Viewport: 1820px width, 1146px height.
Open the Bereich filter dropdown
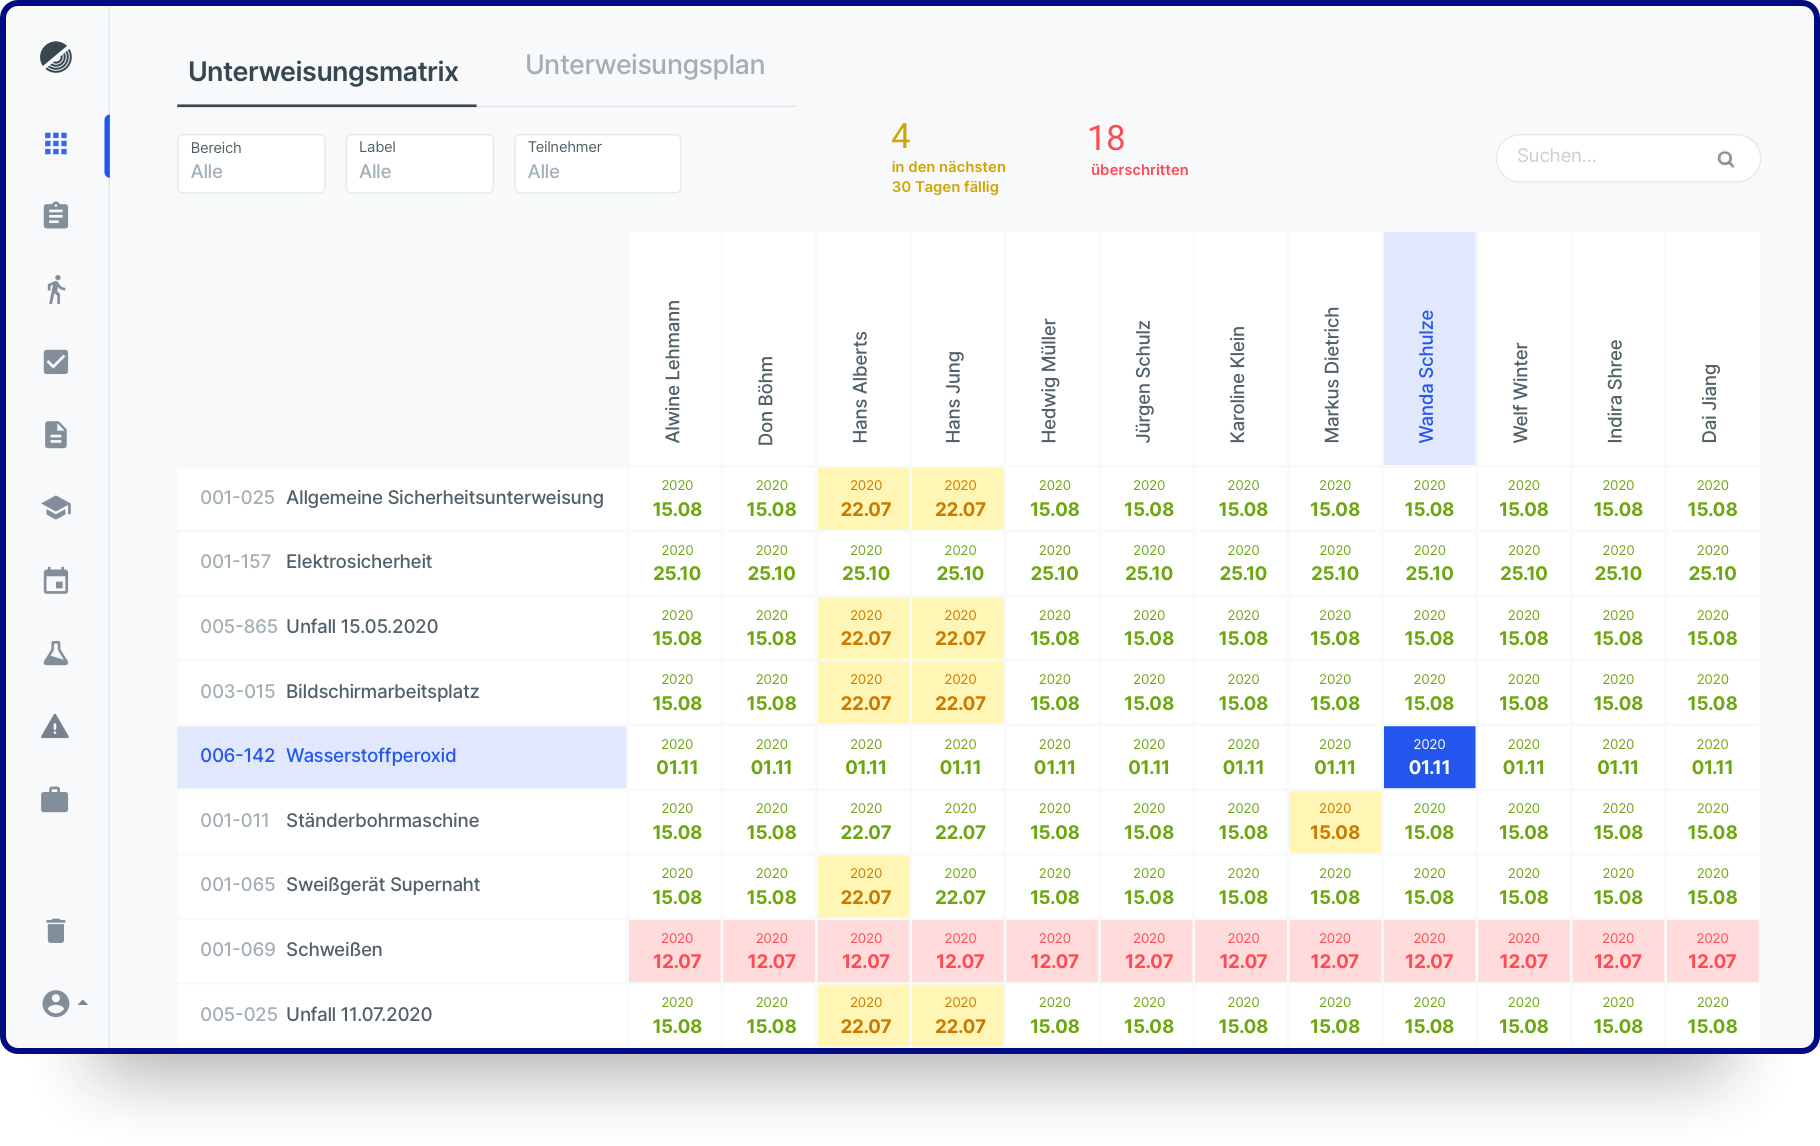point(251,163)
